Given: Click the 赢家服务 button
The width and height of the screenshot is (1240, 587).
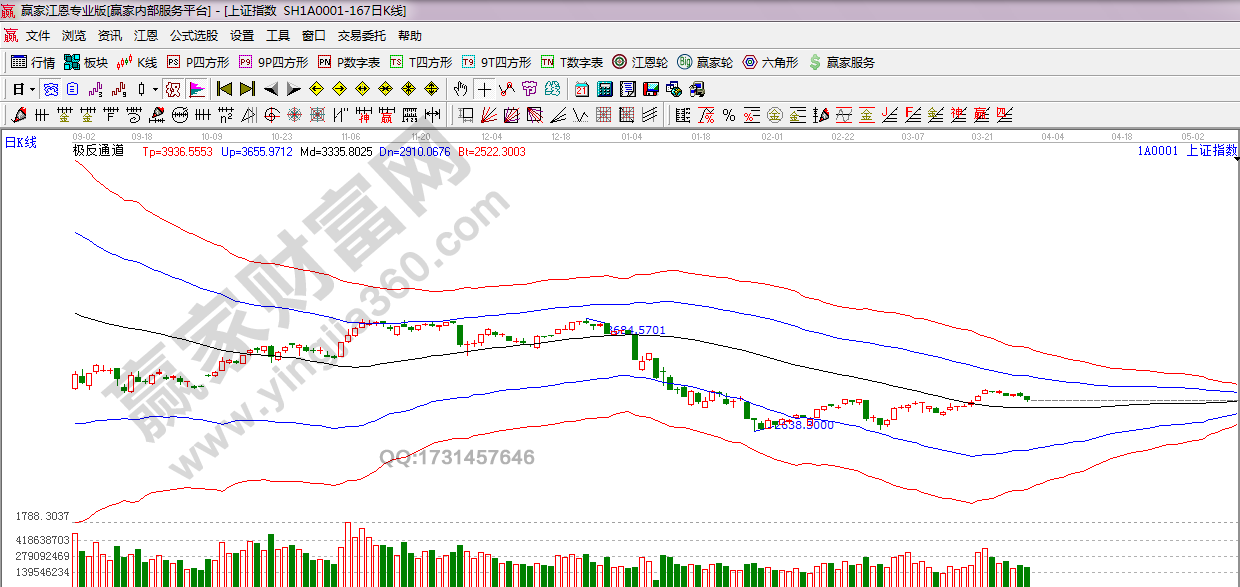Looking at the screenshot, I should pyautogui.click(x=842, y=62).
